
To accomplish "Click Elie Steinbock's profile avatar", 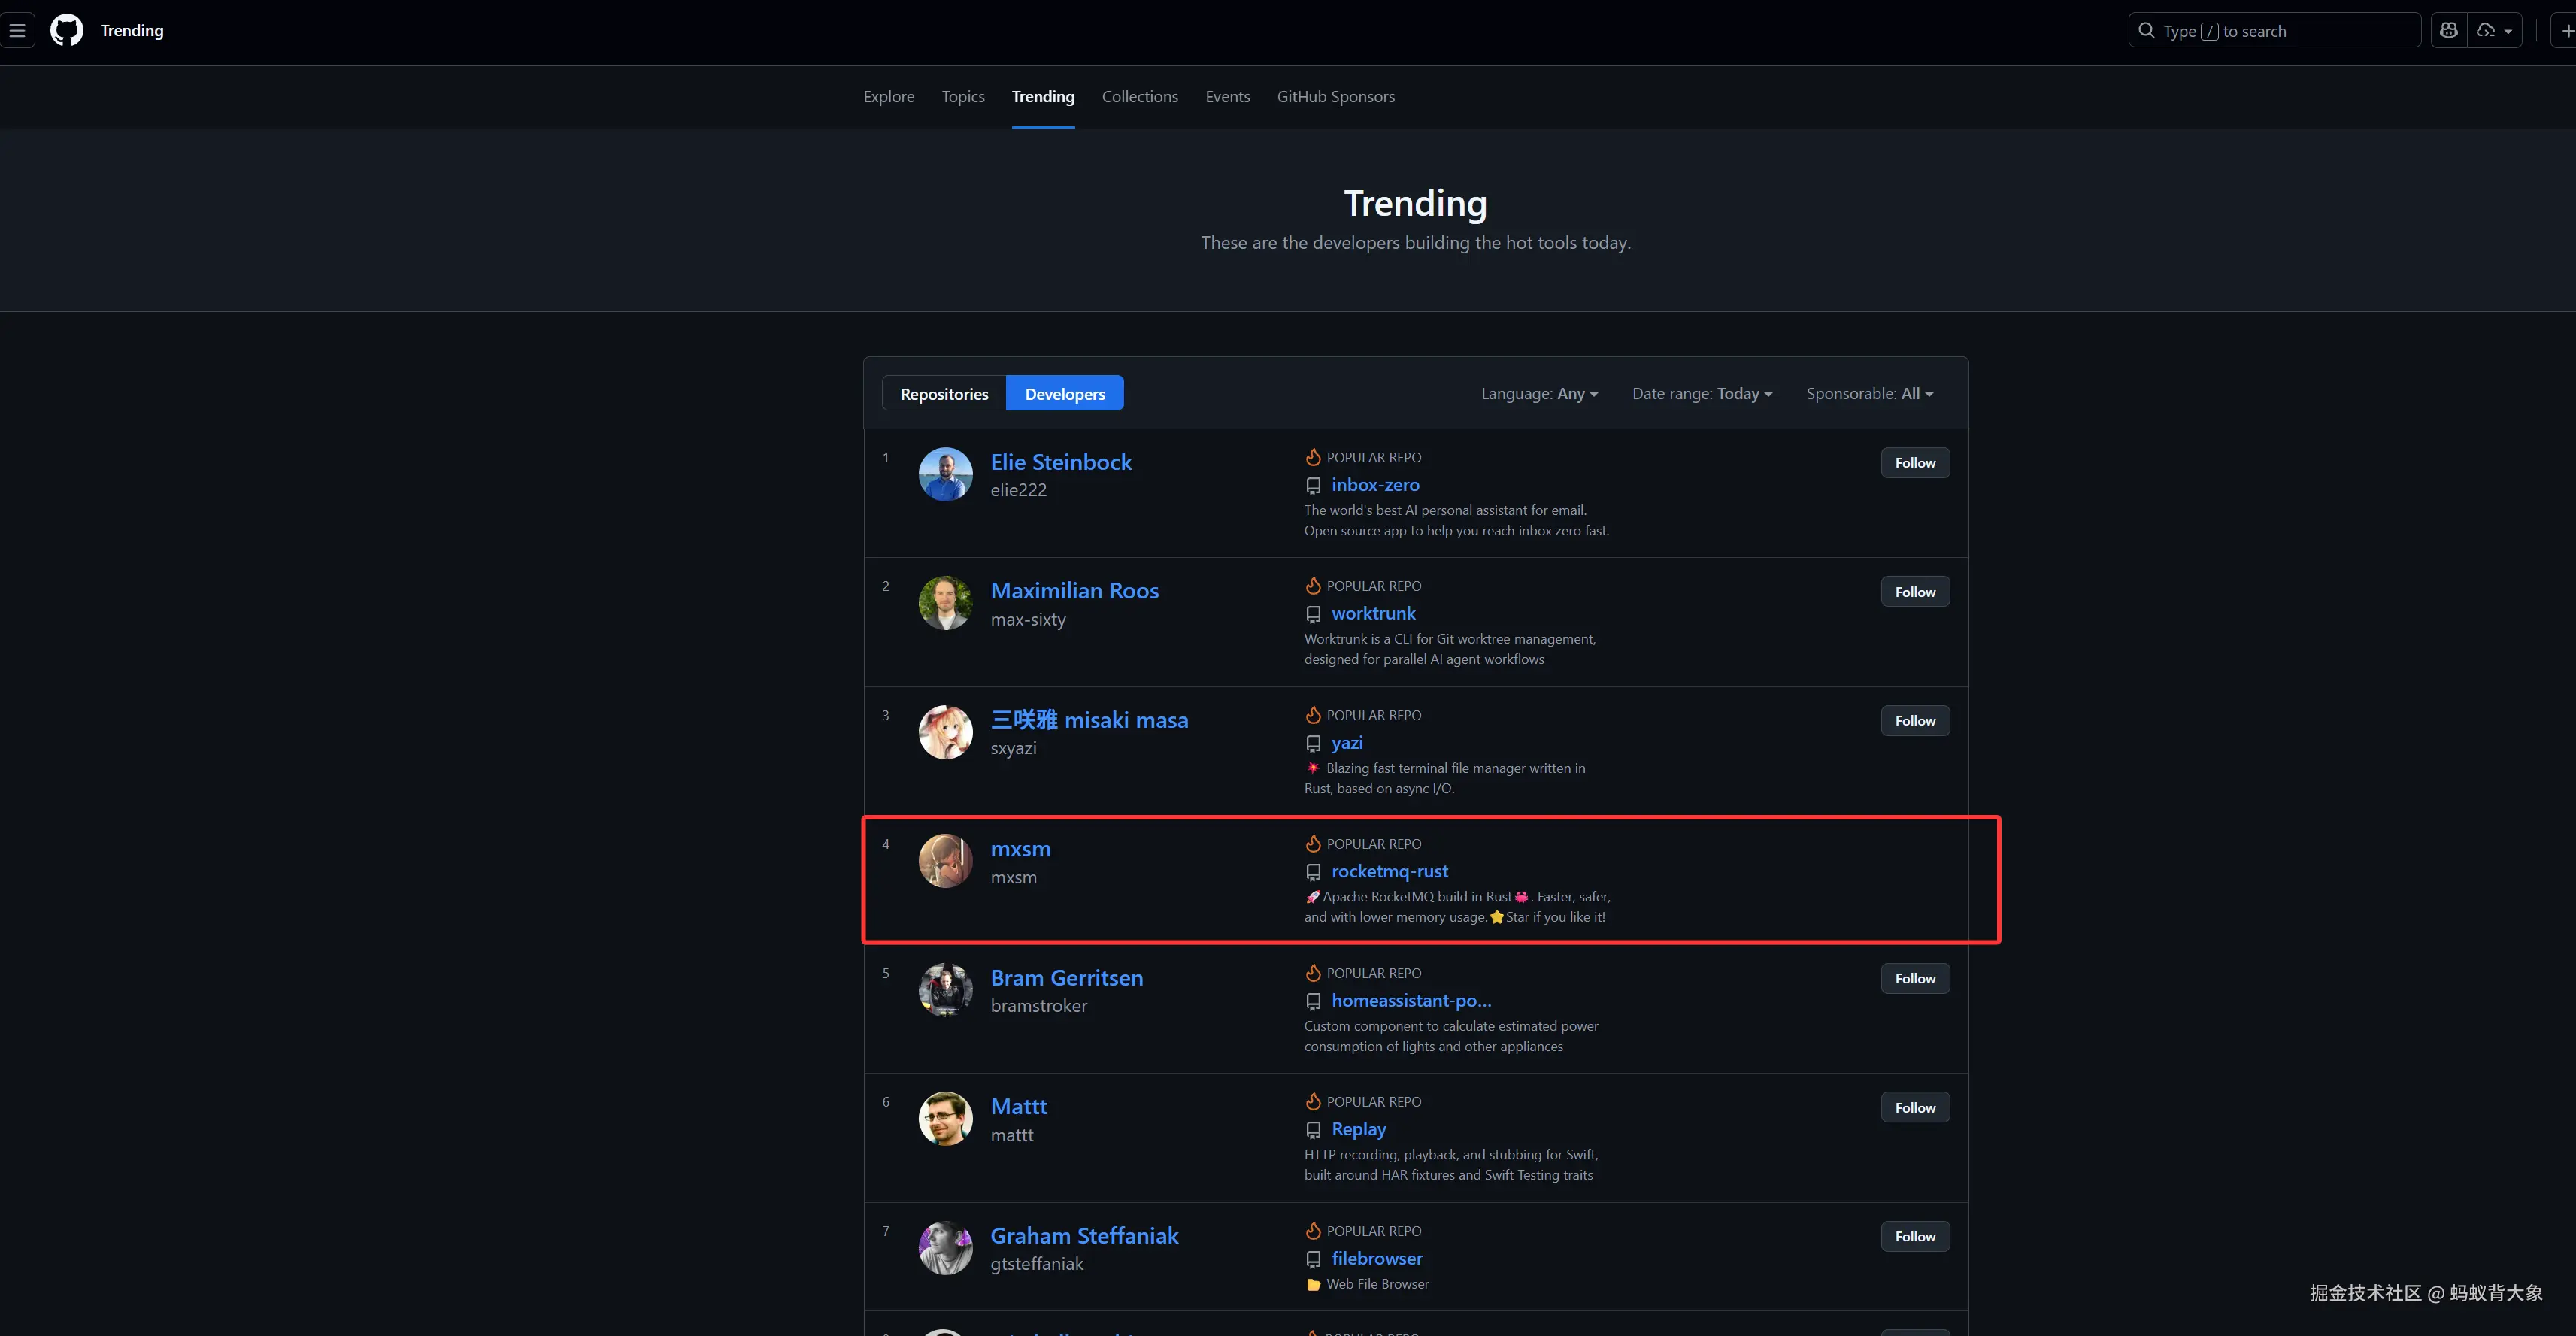I will tap(945, 474).
